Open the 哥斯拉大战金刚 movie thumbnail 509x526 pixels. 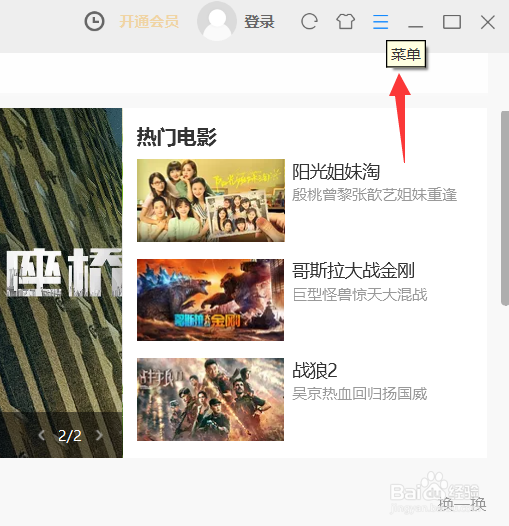pyautogui.click(x=210, y=300)
